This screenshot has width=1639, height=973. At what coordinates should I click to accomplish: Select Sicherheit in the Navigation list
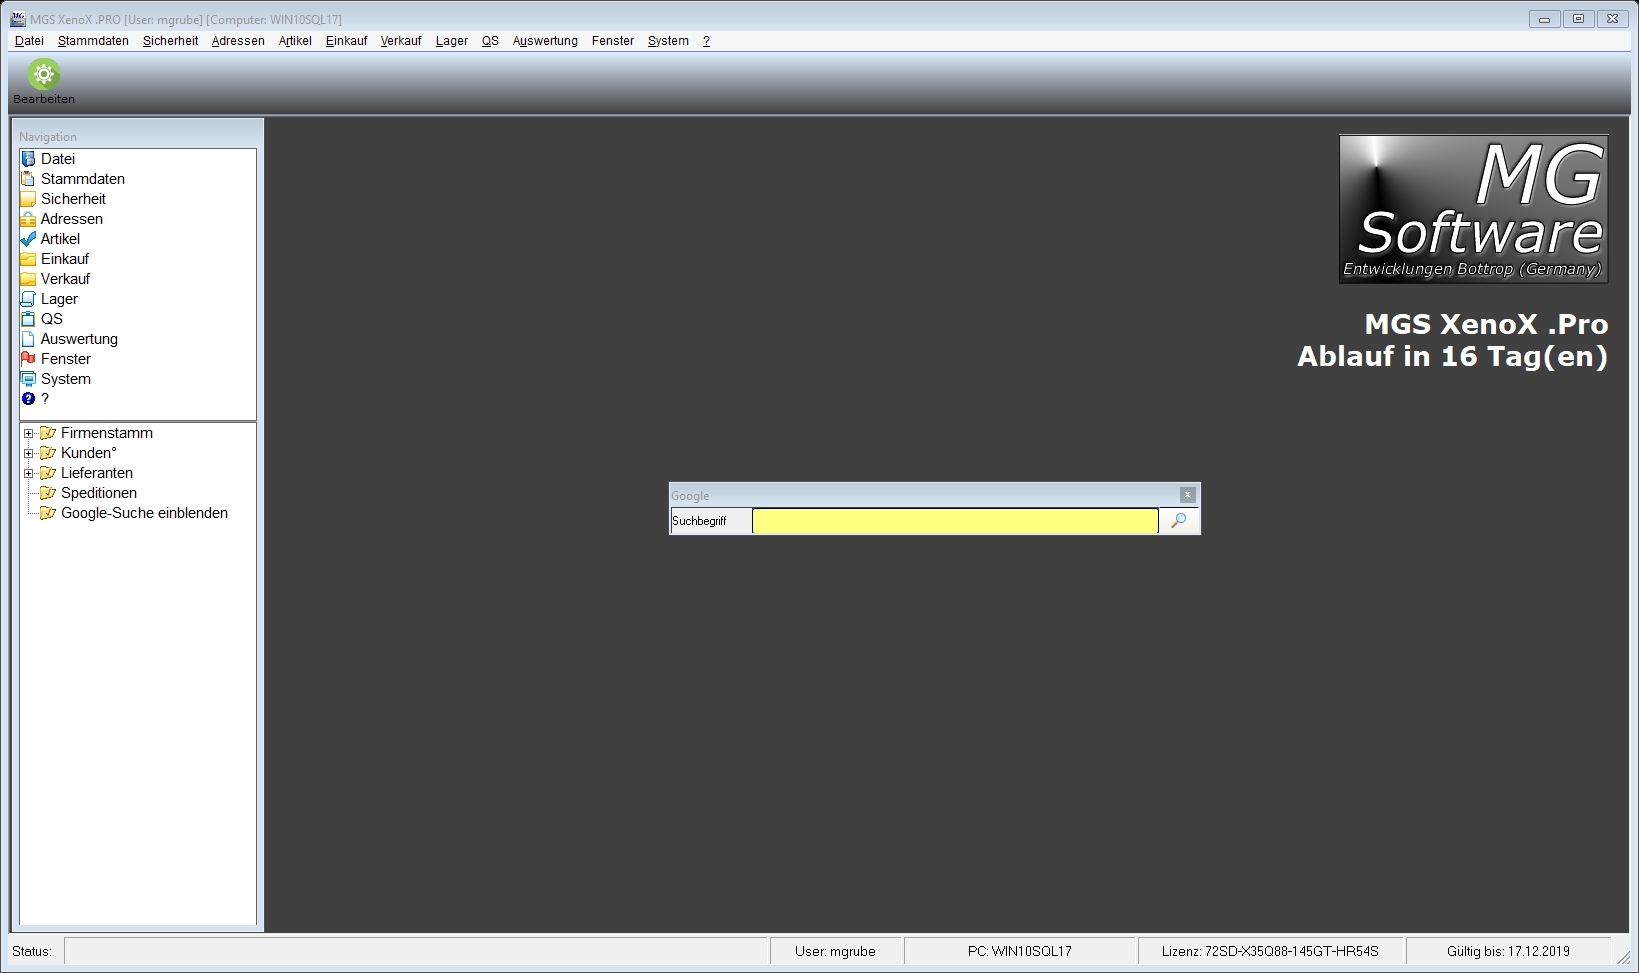click(x=73, y=199)
